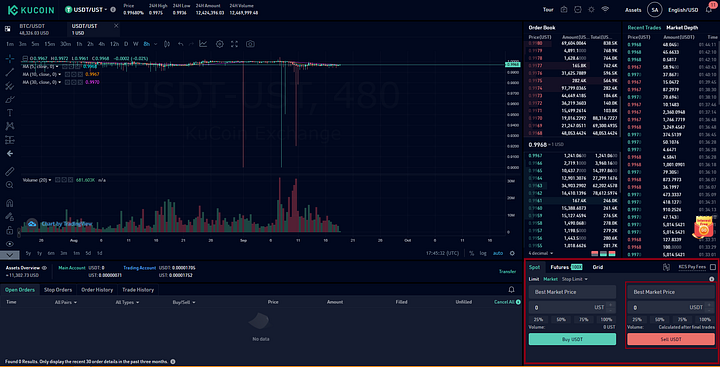The image size is (720, 367).
Task: Lock all drawing tools
Action: click(x=10, y=230)
